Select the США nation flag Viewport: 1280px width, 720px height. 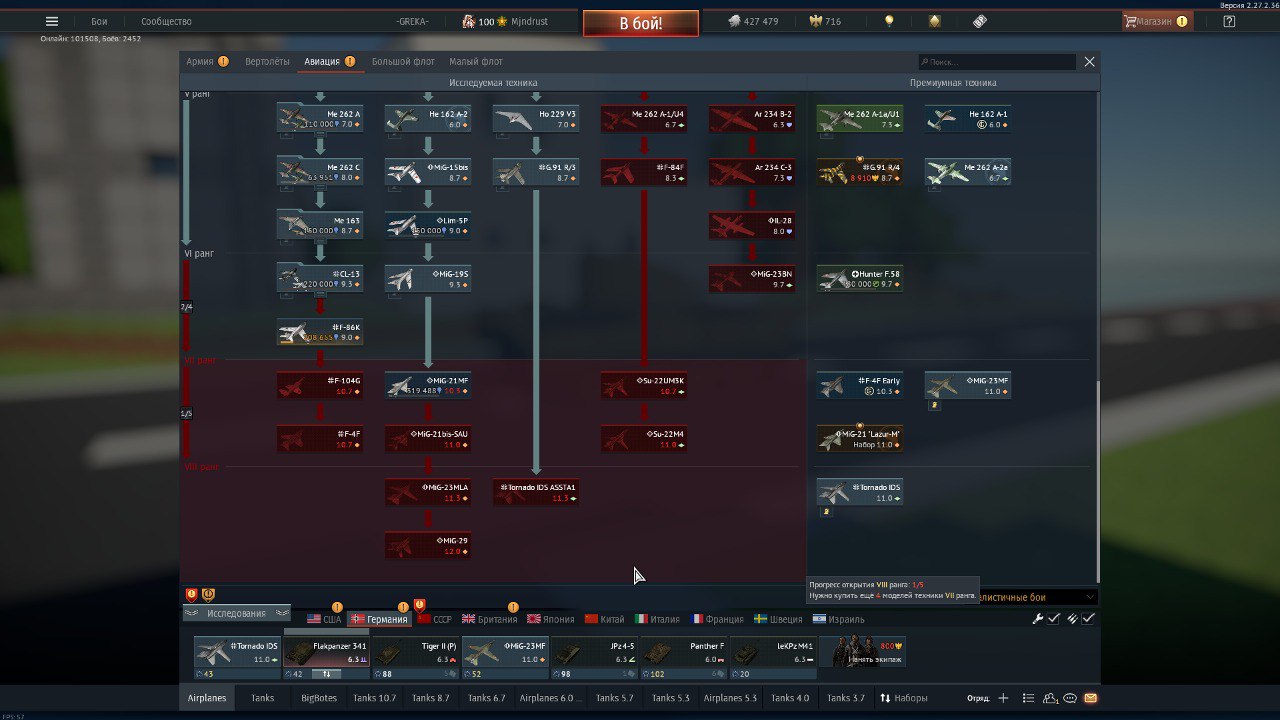click(324, 619)
